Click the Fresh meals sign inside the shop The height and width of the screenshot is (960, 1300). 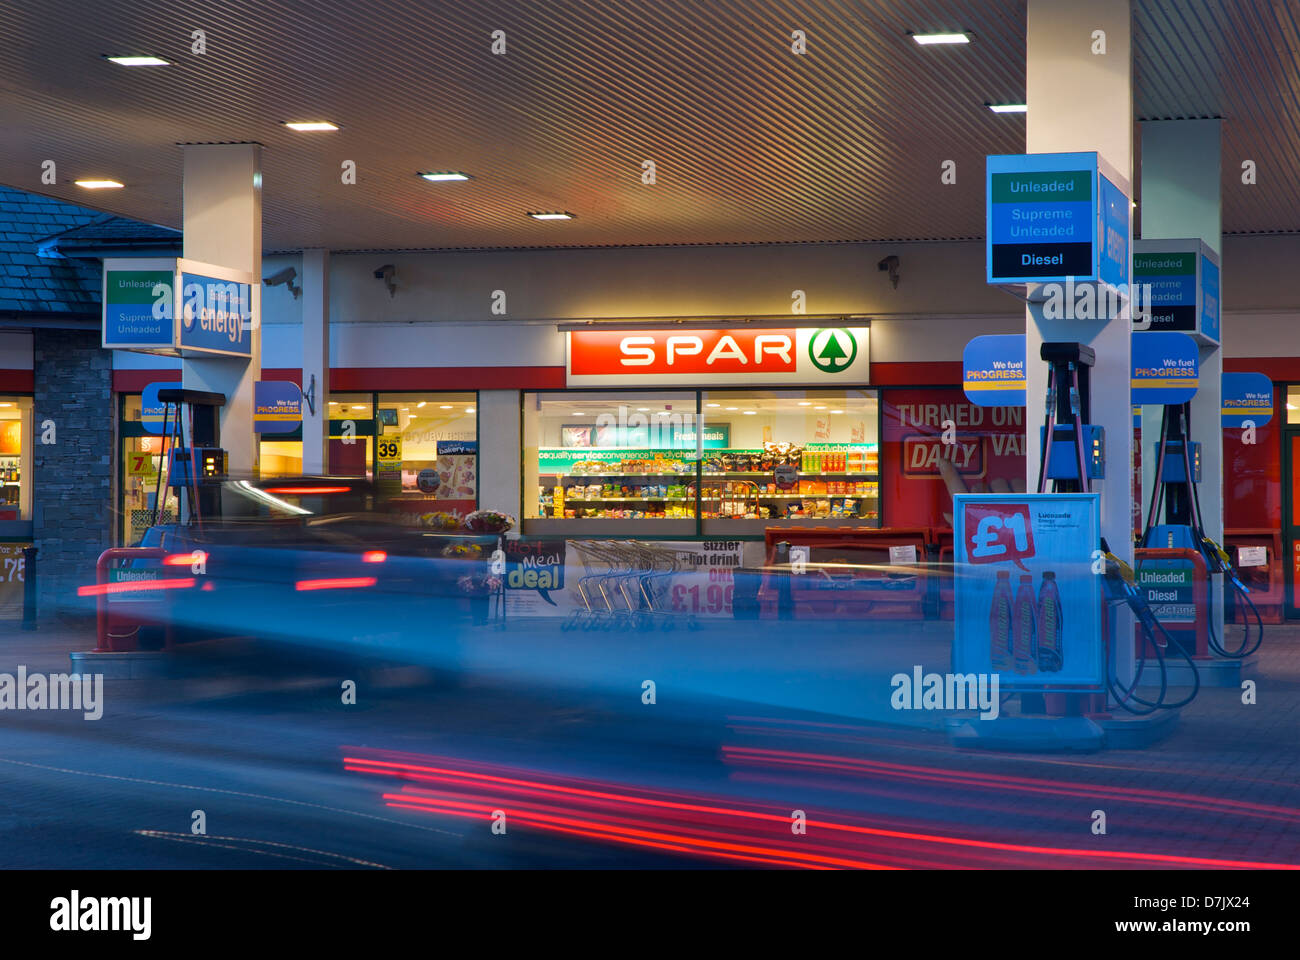click(698, 436)
